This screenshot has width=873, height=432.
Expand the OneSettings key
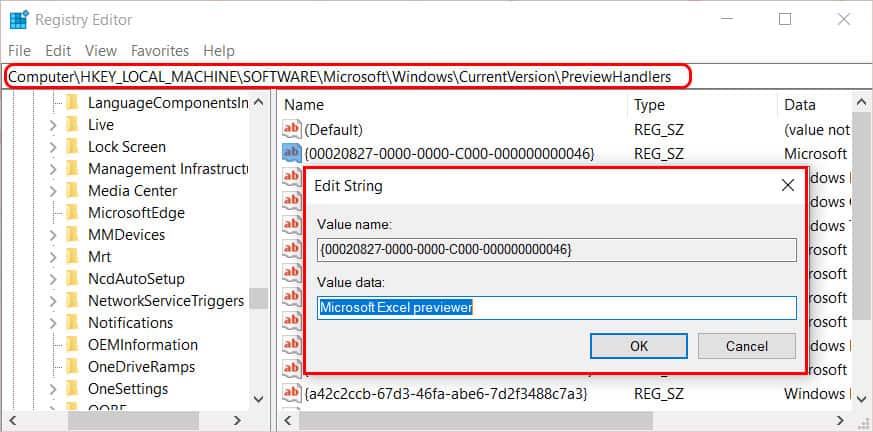point(53,389)
